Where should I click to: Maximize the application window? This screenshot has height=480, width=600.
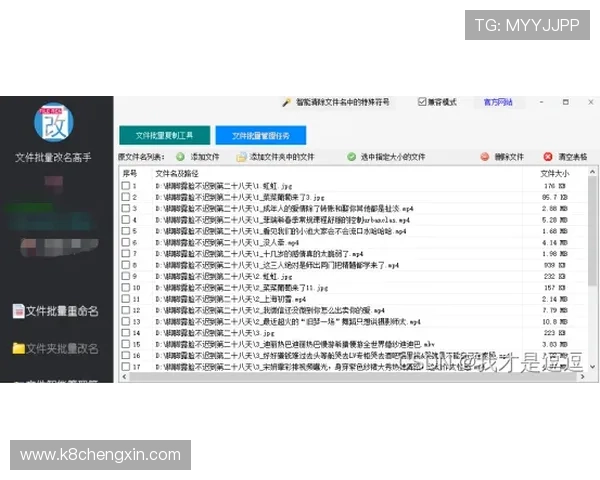tap(566, 102)
